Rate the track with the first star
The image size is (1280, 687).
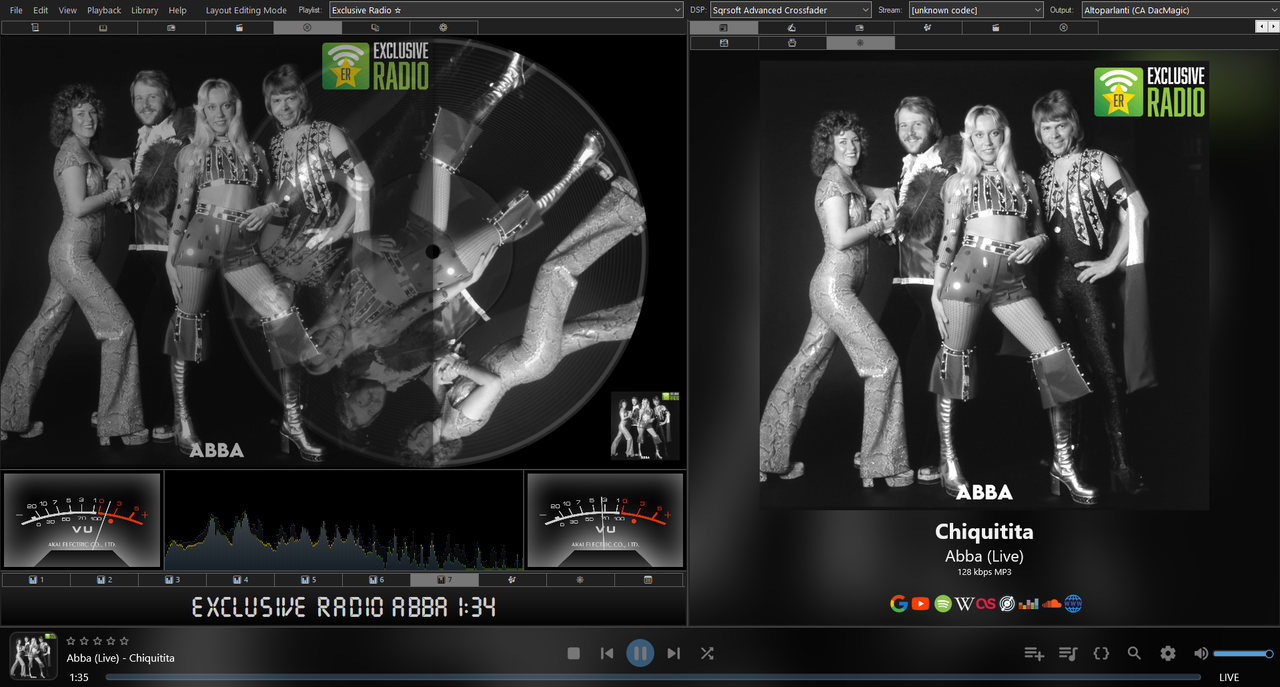[71, 641]
